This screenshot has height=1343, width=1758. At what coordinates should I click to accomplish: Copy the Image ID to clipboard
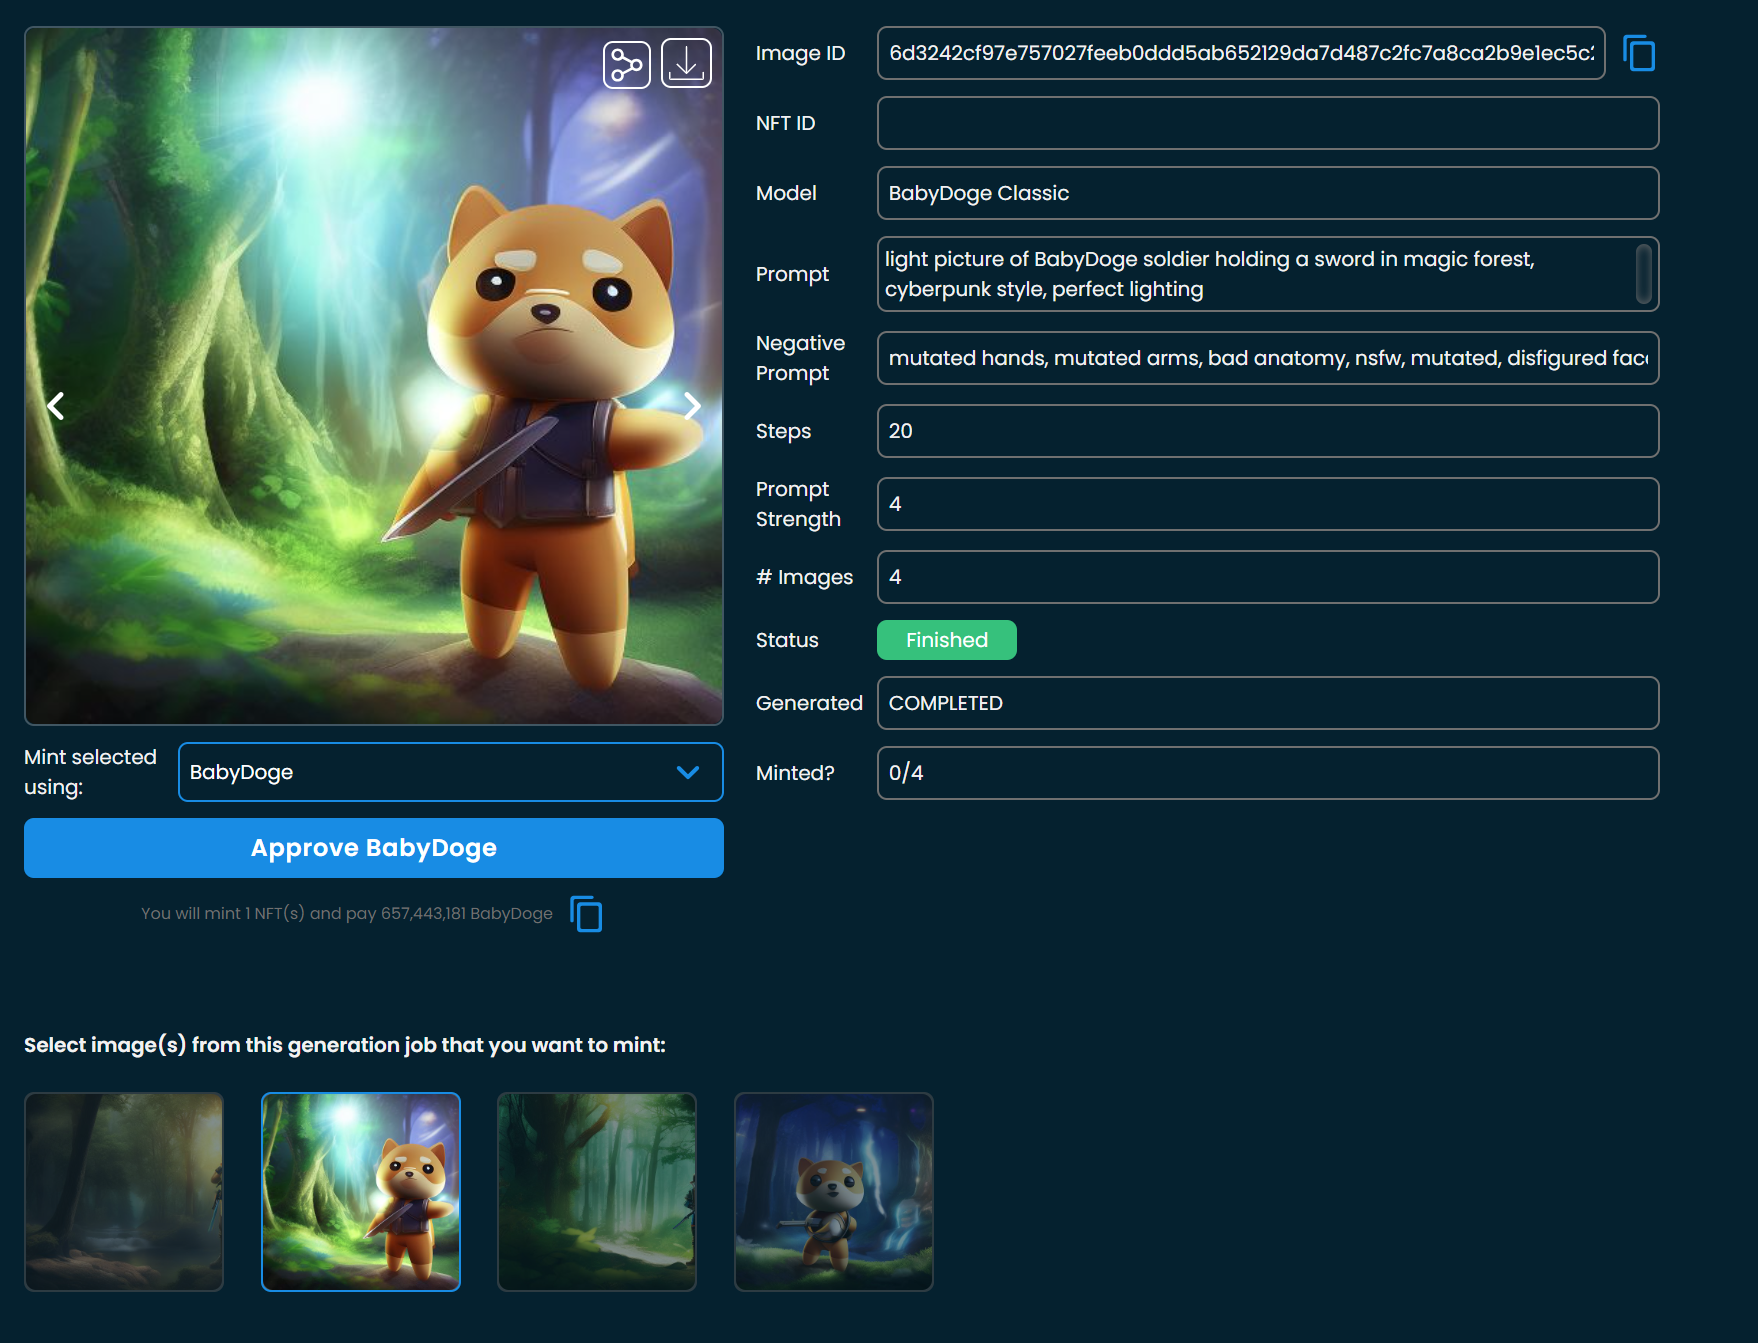[1639, 53]
